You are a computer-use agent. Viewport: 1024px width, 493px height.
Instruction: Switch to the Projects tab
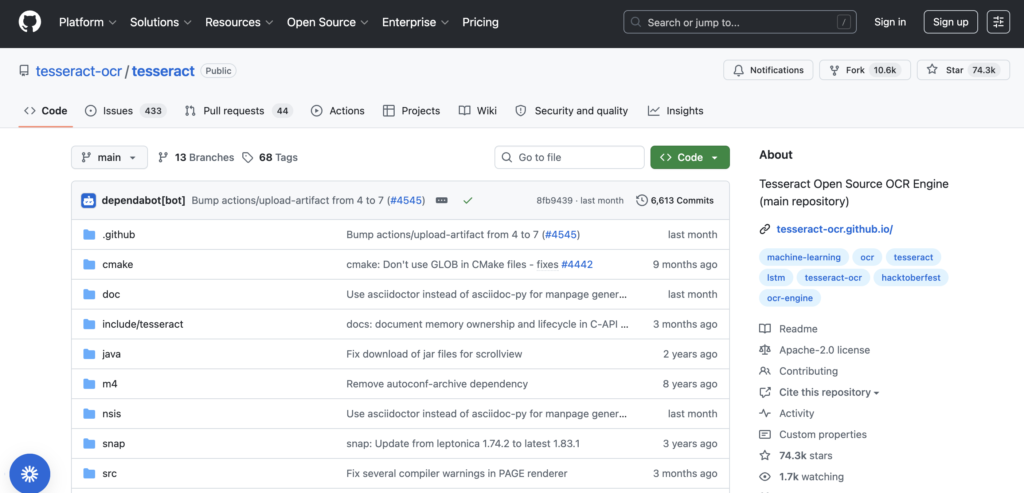click(x=411, y=111)
